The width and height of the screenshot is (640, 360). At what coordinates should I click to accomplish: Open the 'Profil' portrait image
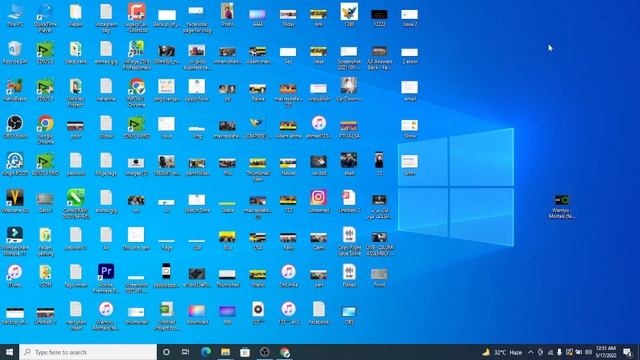227,15
